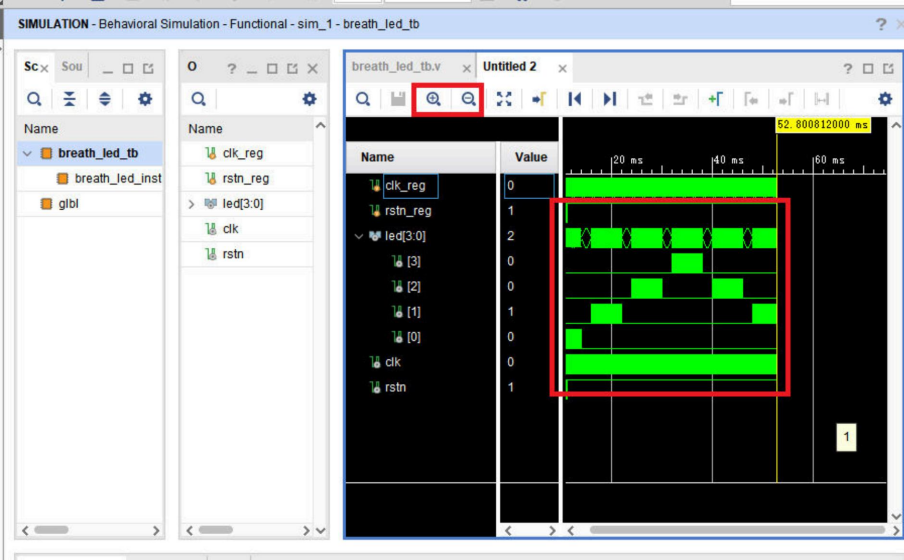
Task: Open waveform settings gear
Action: (884, 99)
